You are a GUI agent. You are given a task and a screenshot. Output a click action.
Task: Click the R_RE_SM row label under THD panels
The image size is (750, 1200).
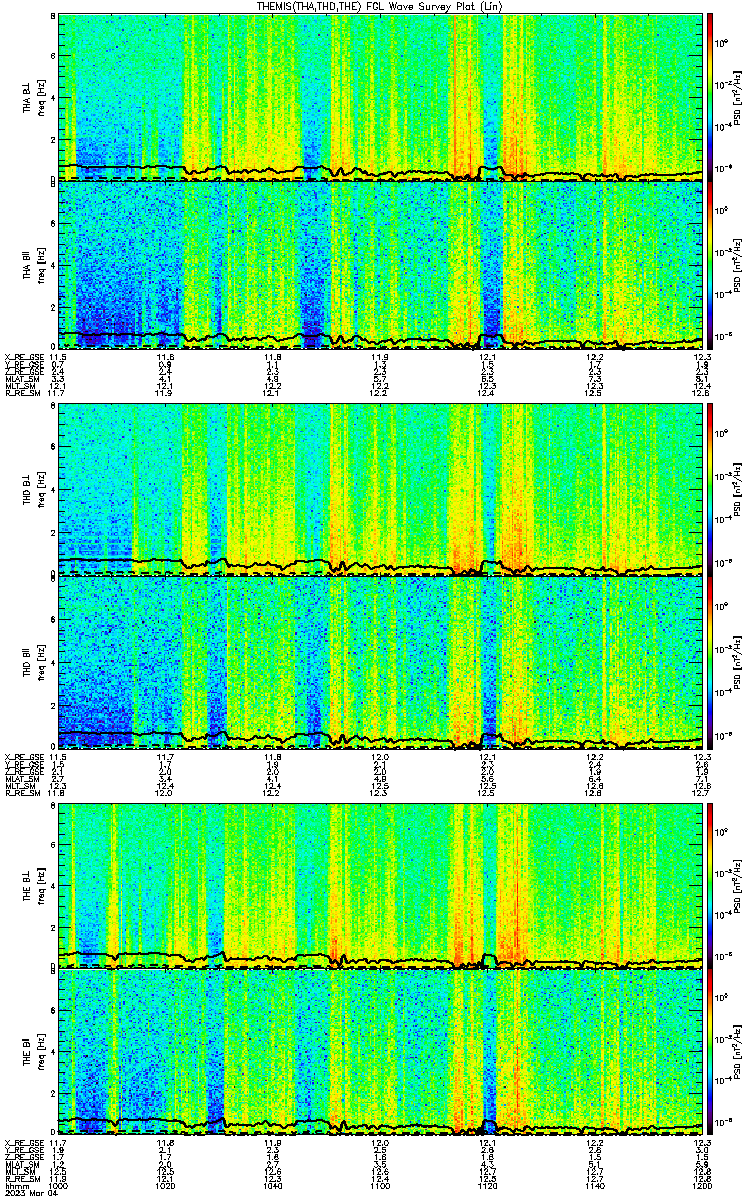pos(22,794)
